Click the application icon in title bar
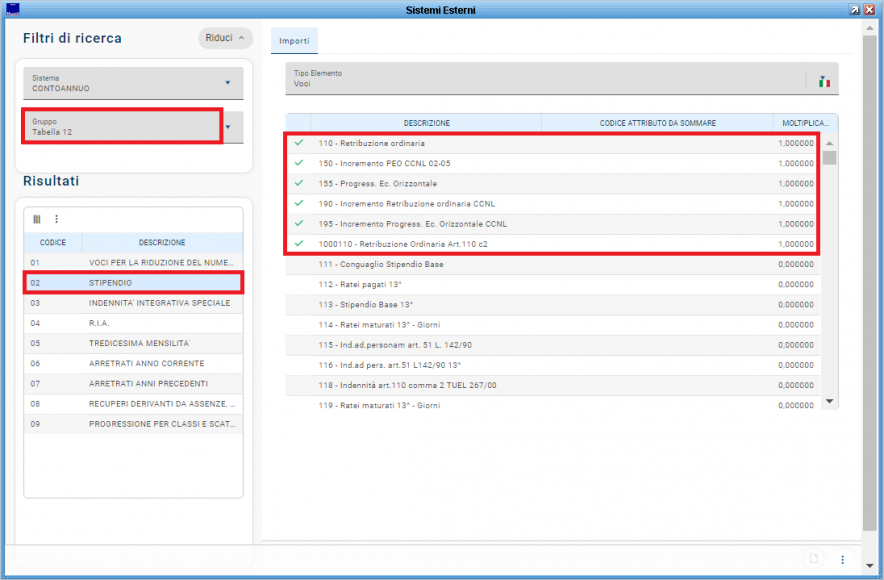The width and height of the screenshot is (884, 580). (12, 9)
